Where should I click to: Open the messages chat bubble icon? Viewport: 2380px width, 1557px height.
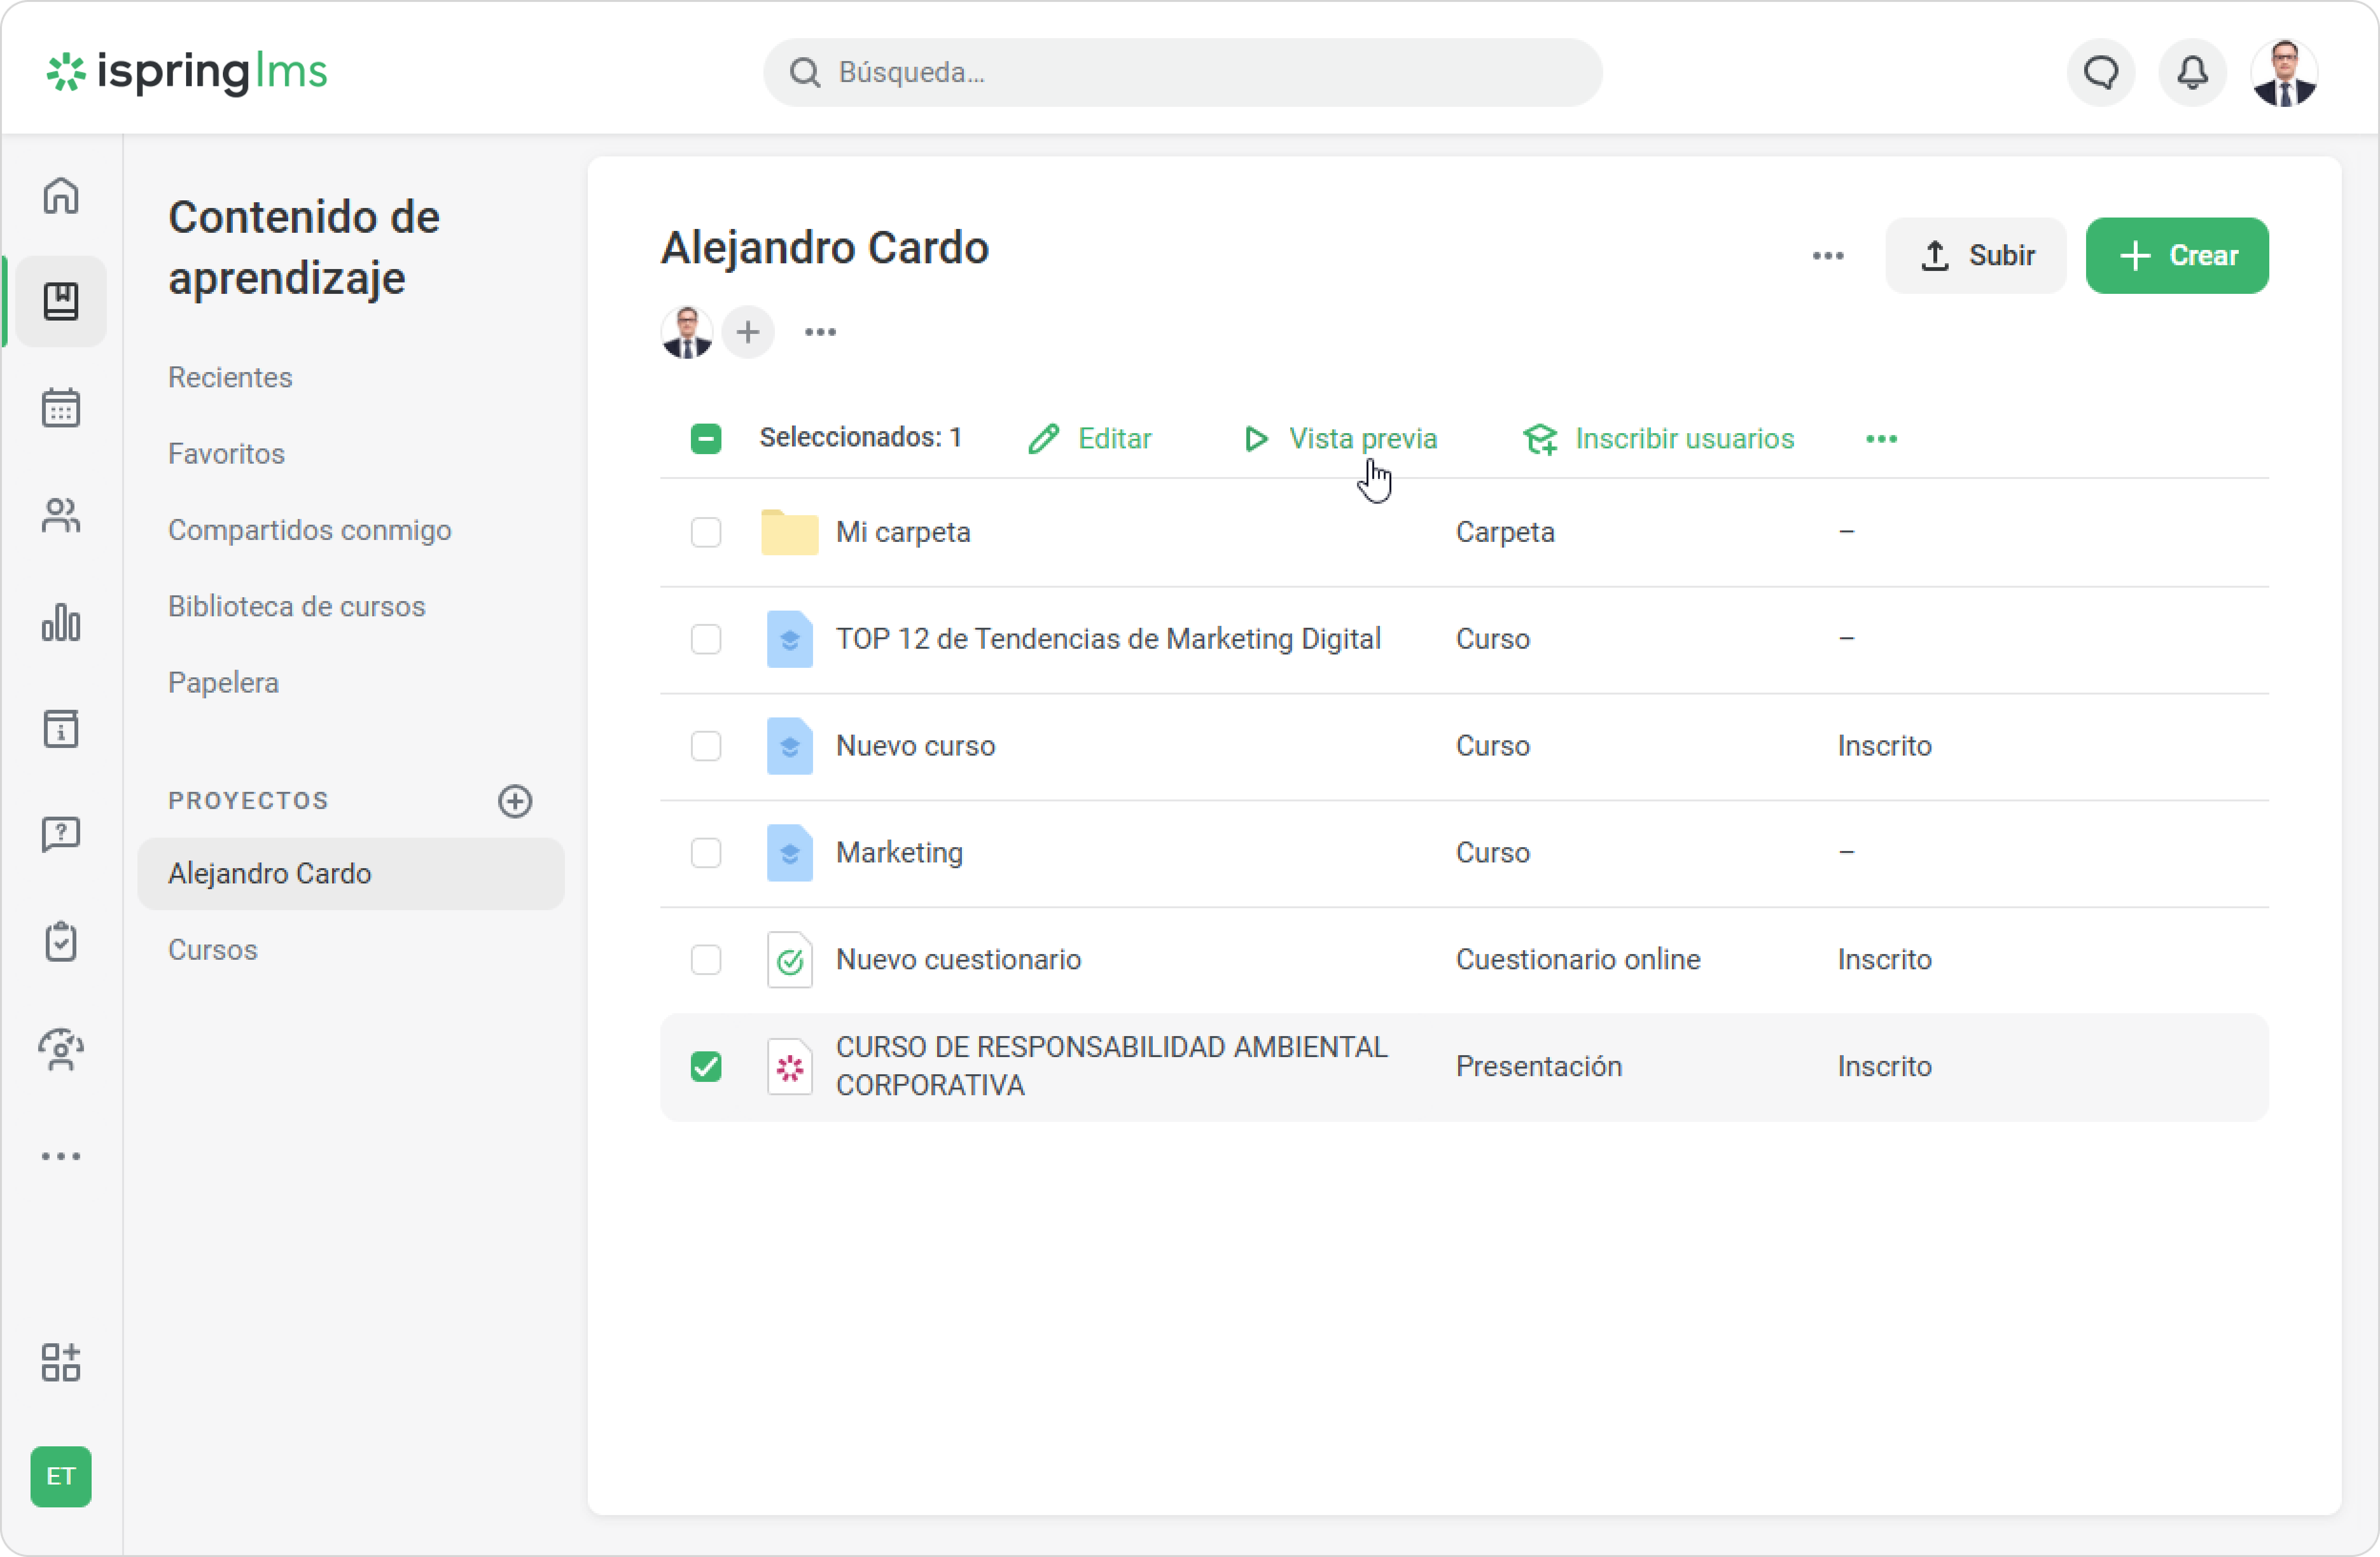point(2100,72)
